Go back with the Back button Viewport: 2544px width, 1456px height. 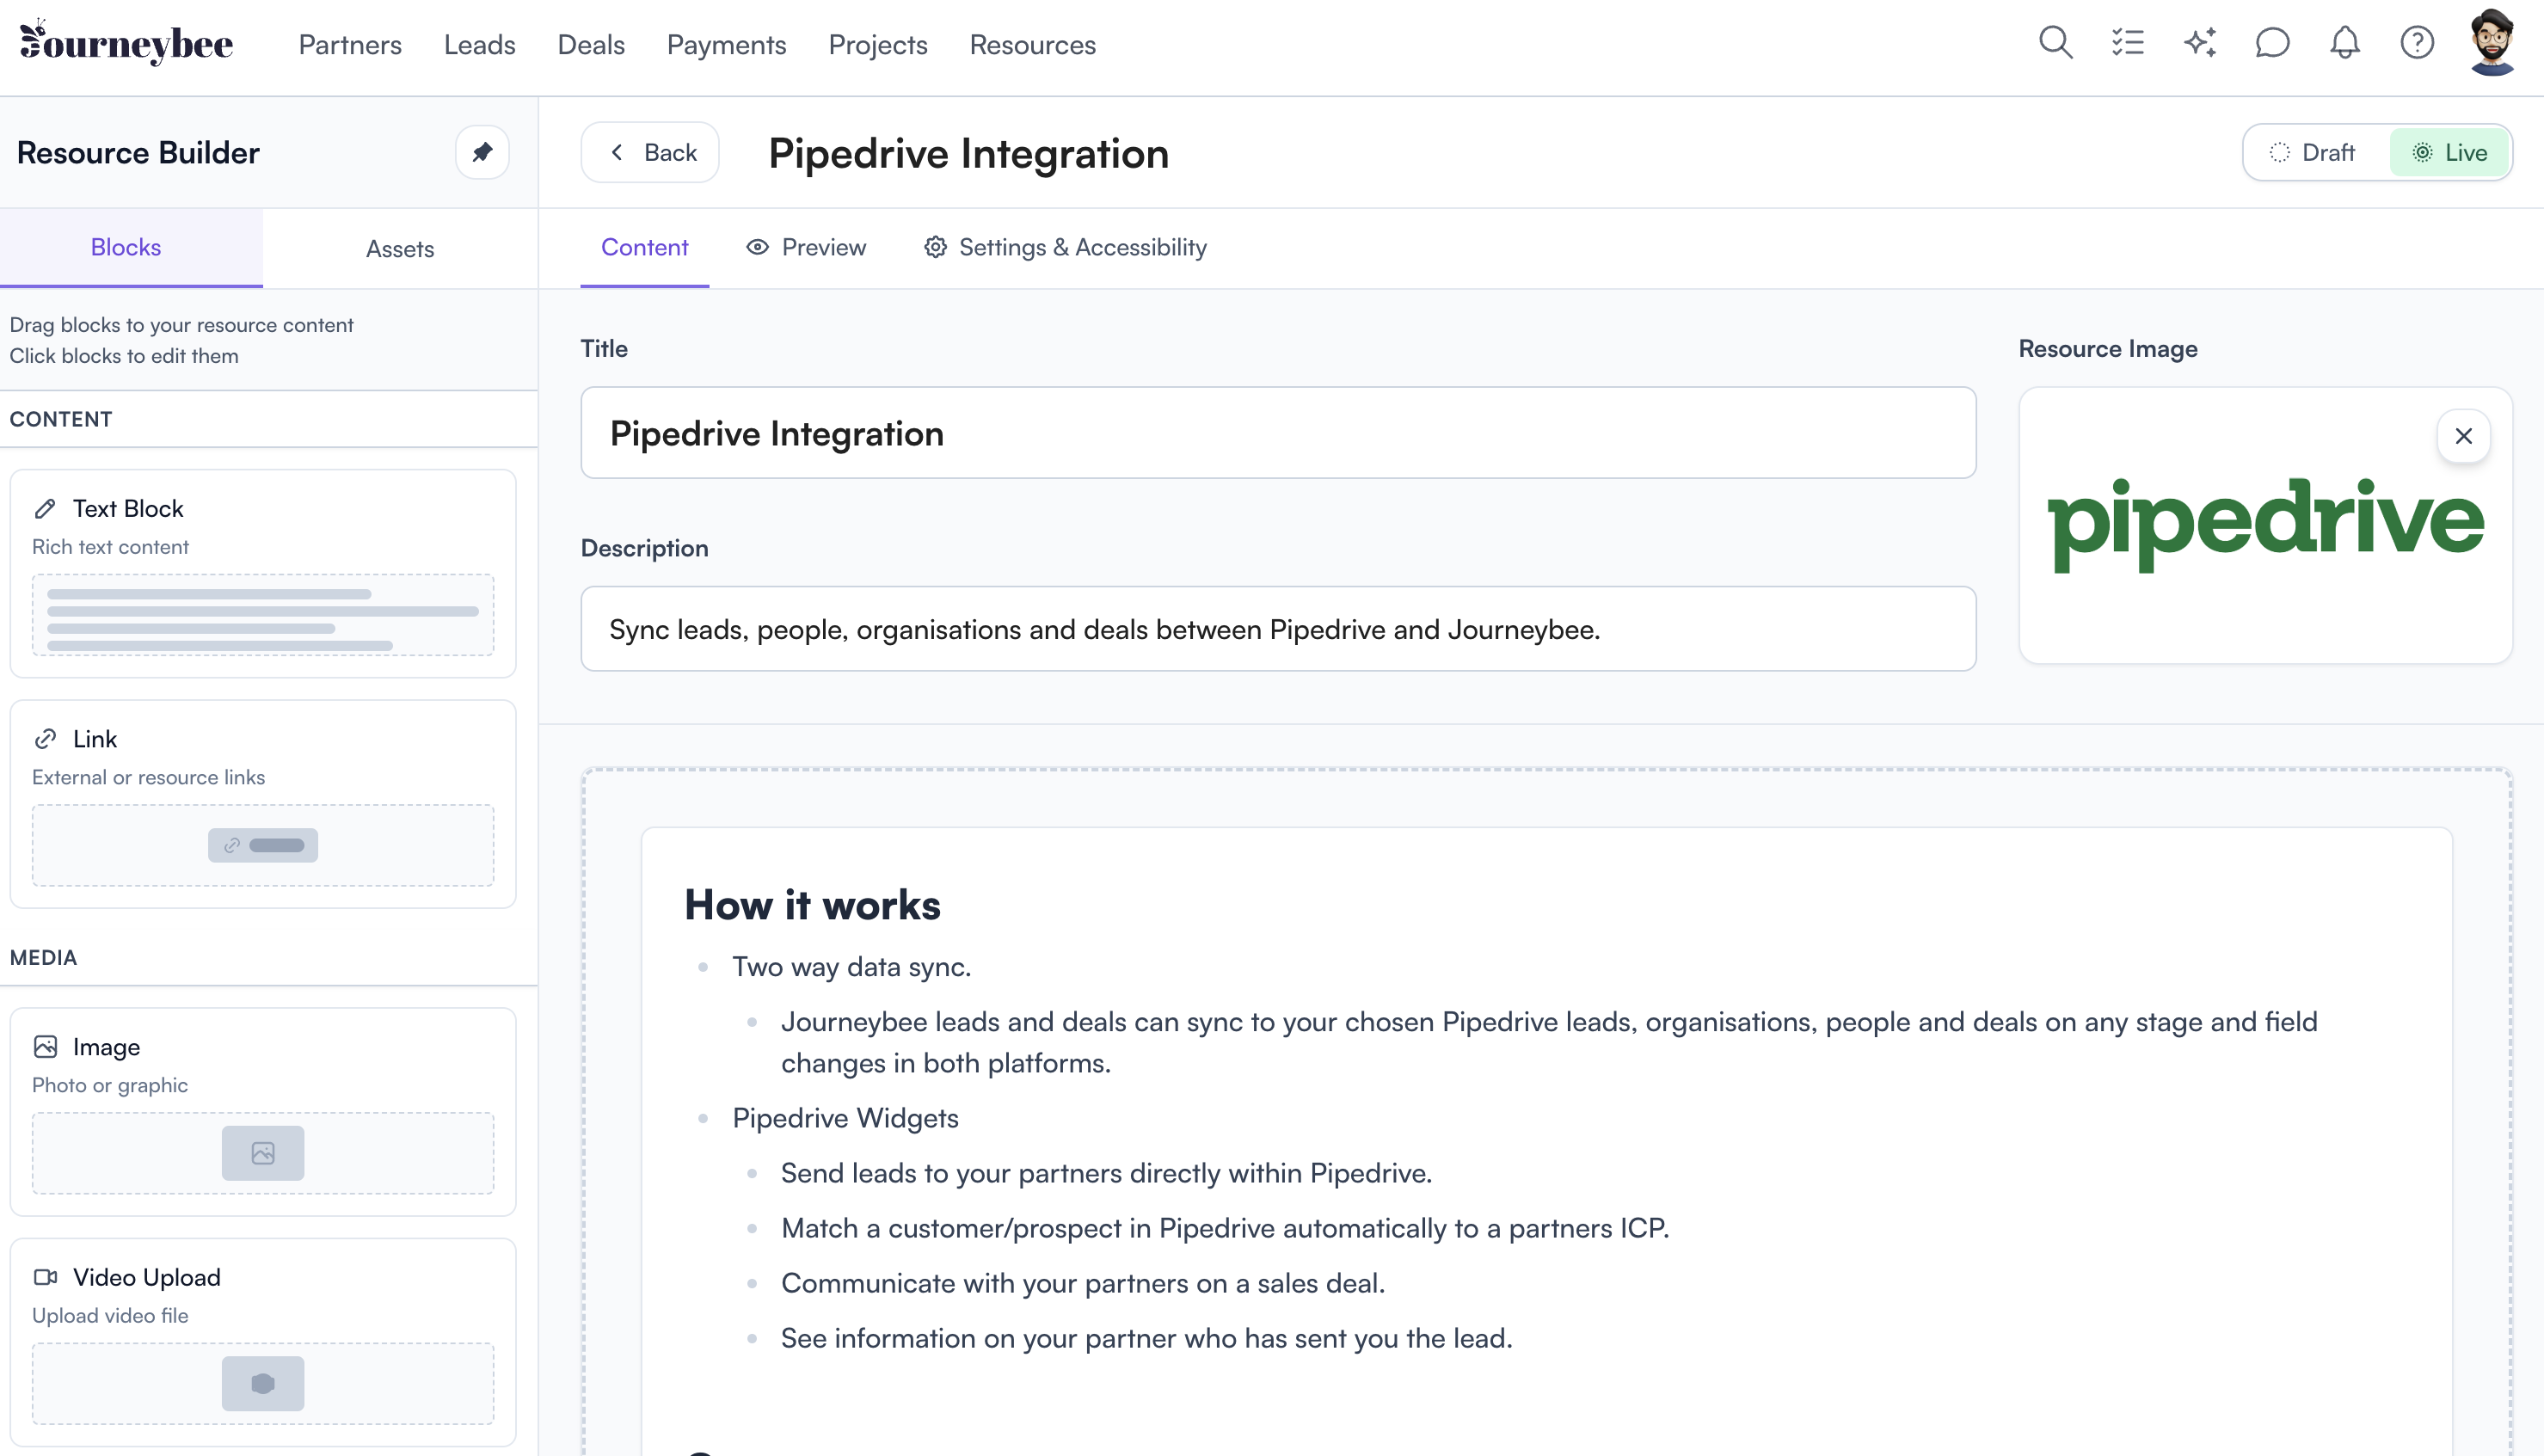click(x=650, y=152)
